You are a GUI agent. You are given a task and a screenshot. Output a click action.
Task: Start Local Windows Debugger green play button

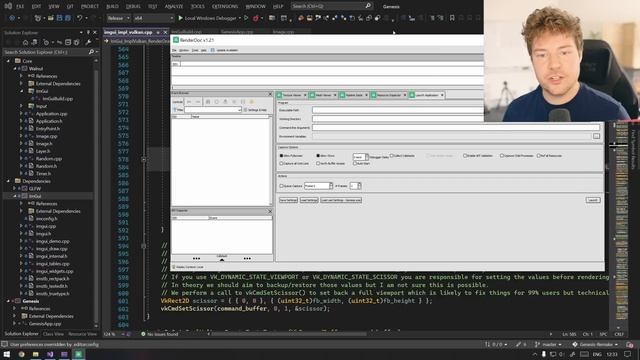pos(180,18)
